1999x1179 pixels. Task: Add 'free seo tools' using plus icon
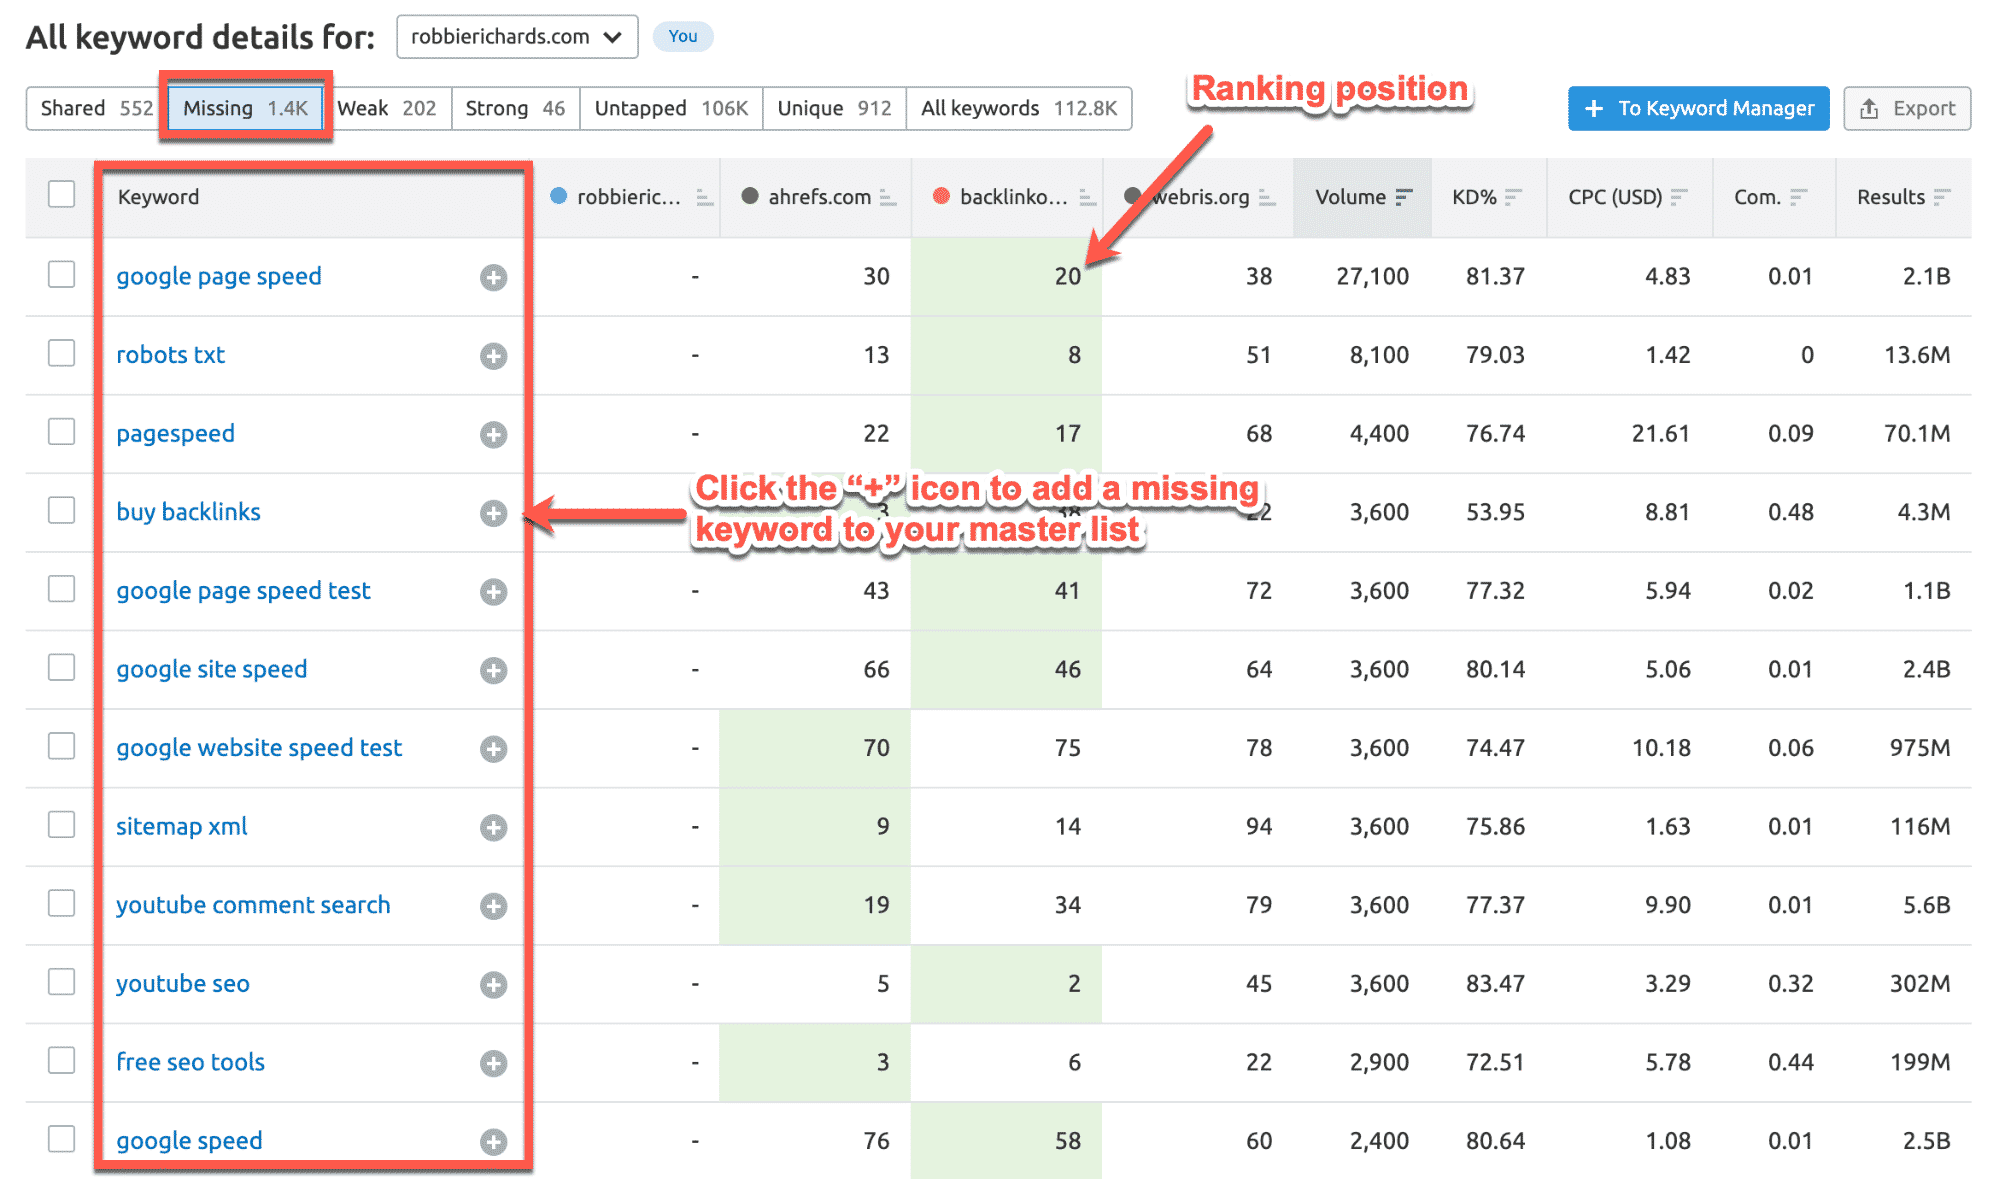493,1063
